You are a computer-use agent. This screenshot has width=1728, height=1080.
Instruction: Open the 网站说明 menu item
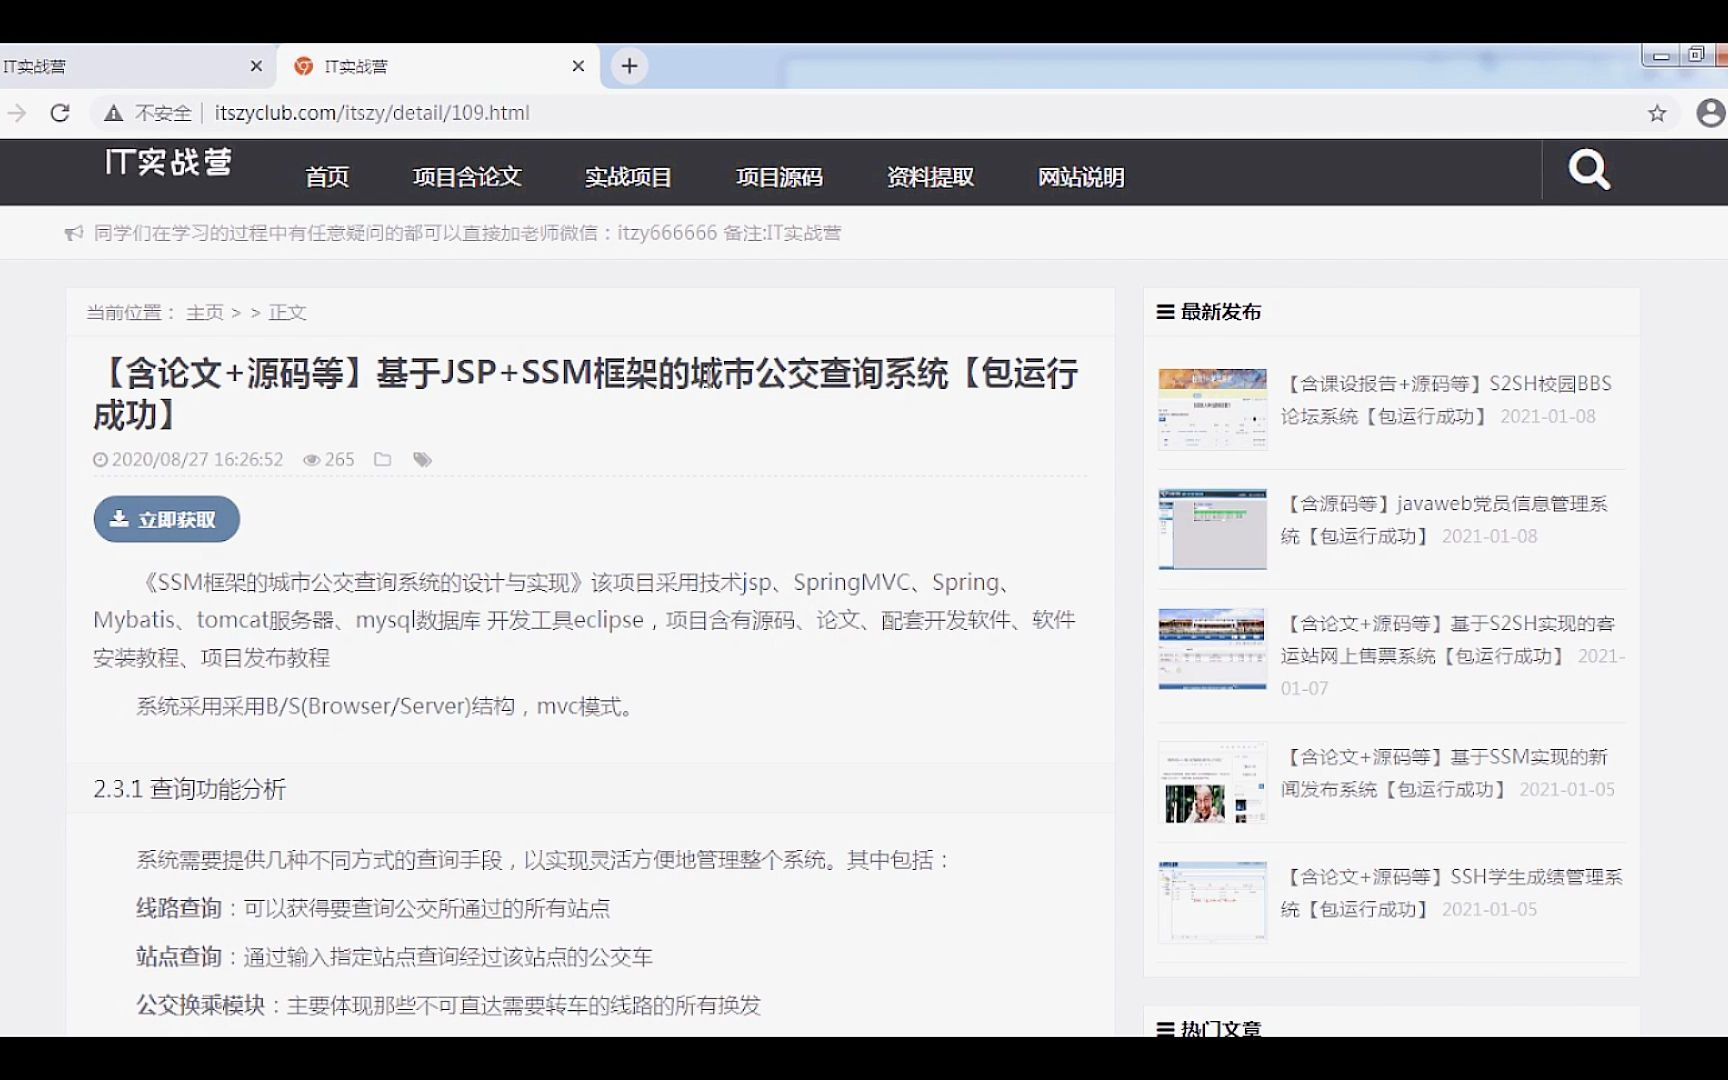click(1081, 177)
